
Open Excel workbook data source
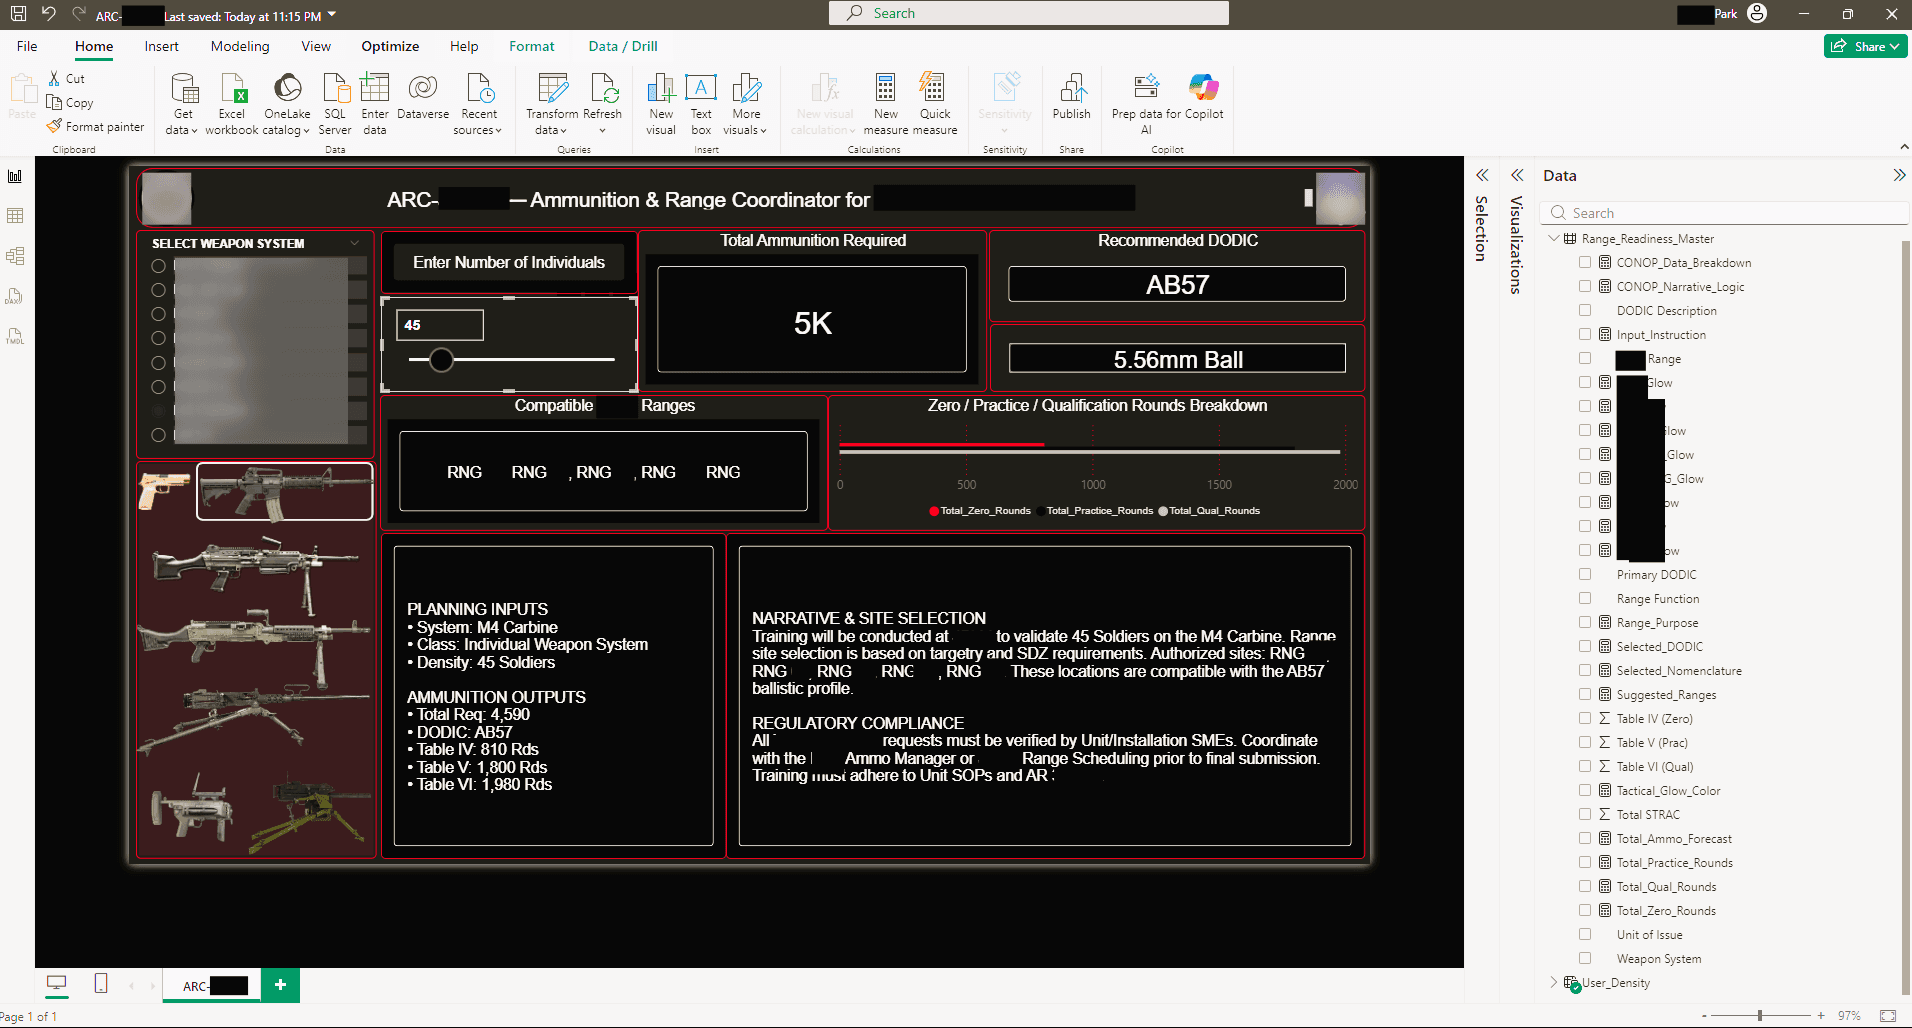click(232, 90)
